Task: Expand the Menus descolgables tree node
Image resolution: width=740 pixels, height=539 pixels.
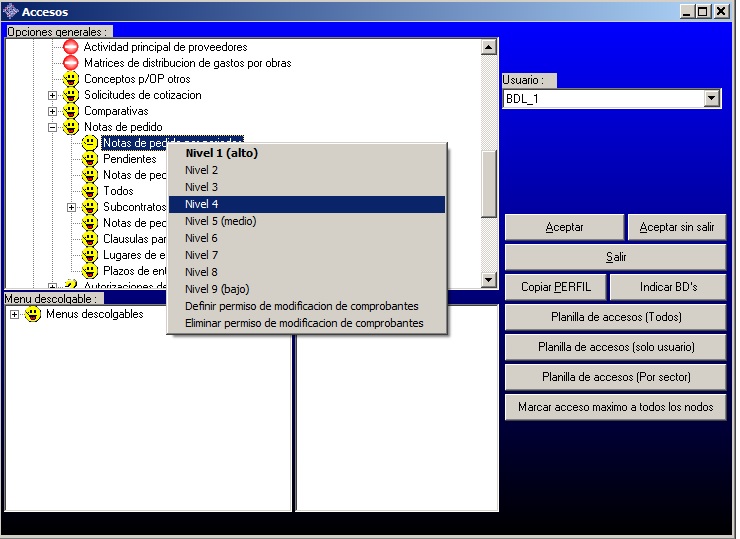Action: pos(14,314)
